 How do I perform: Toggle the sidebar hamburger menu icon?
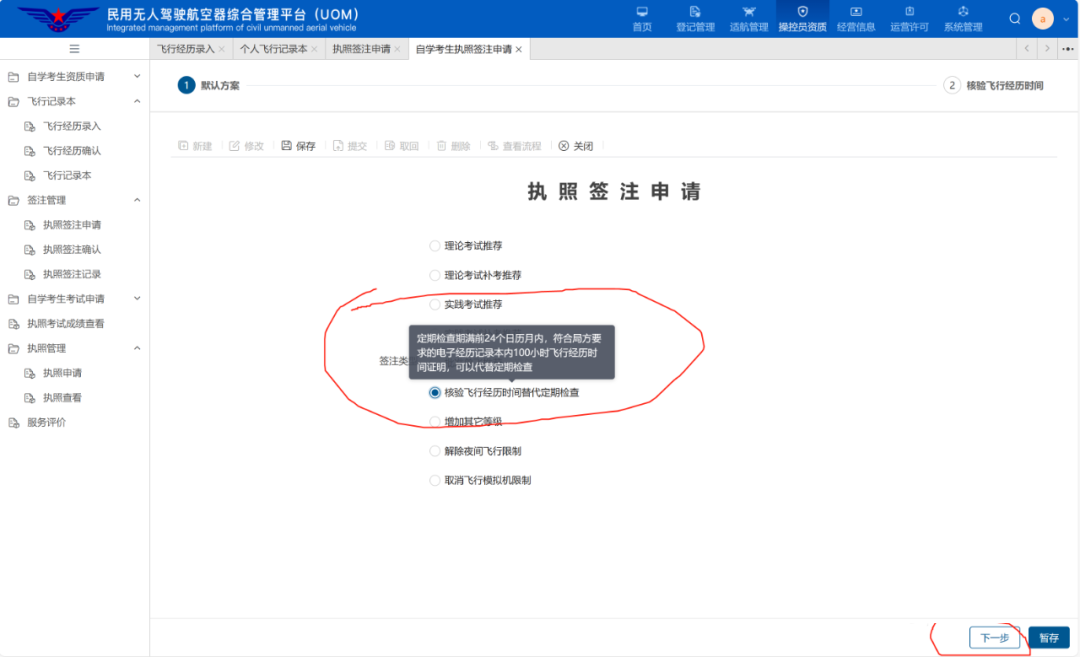tap(74, 49)
